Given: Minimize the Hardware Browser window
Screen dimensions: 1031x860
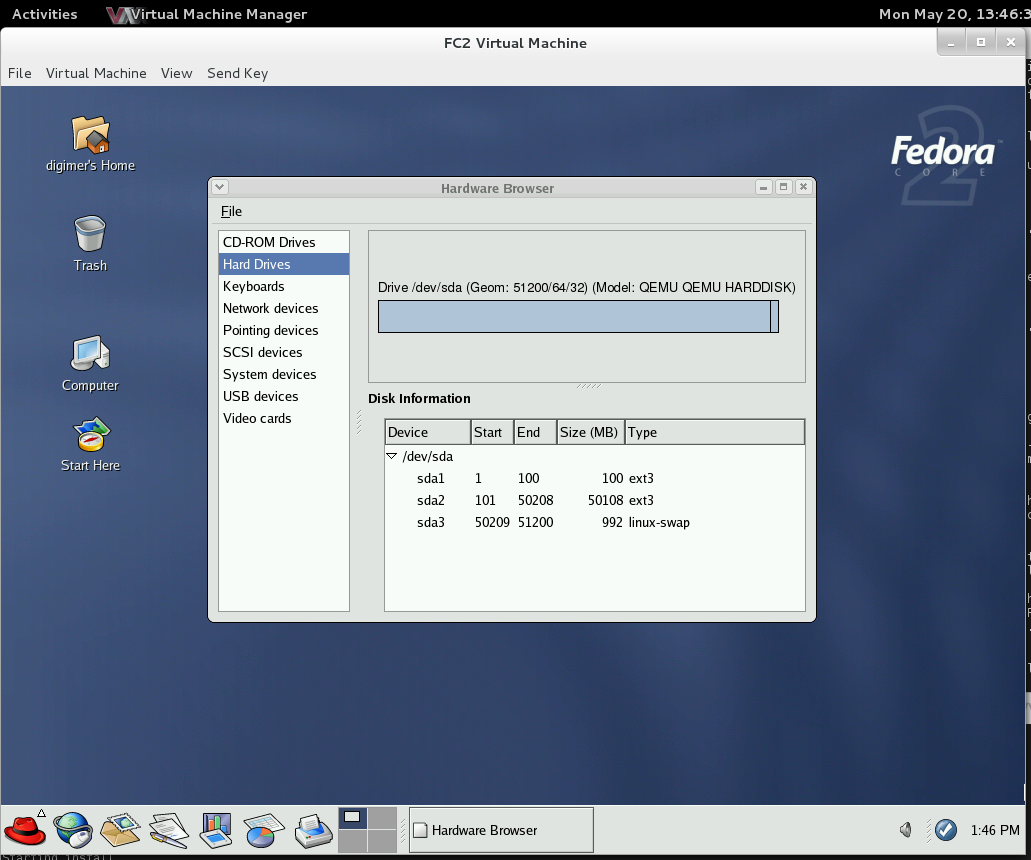Looking at the screenshot, I should 763,187.
